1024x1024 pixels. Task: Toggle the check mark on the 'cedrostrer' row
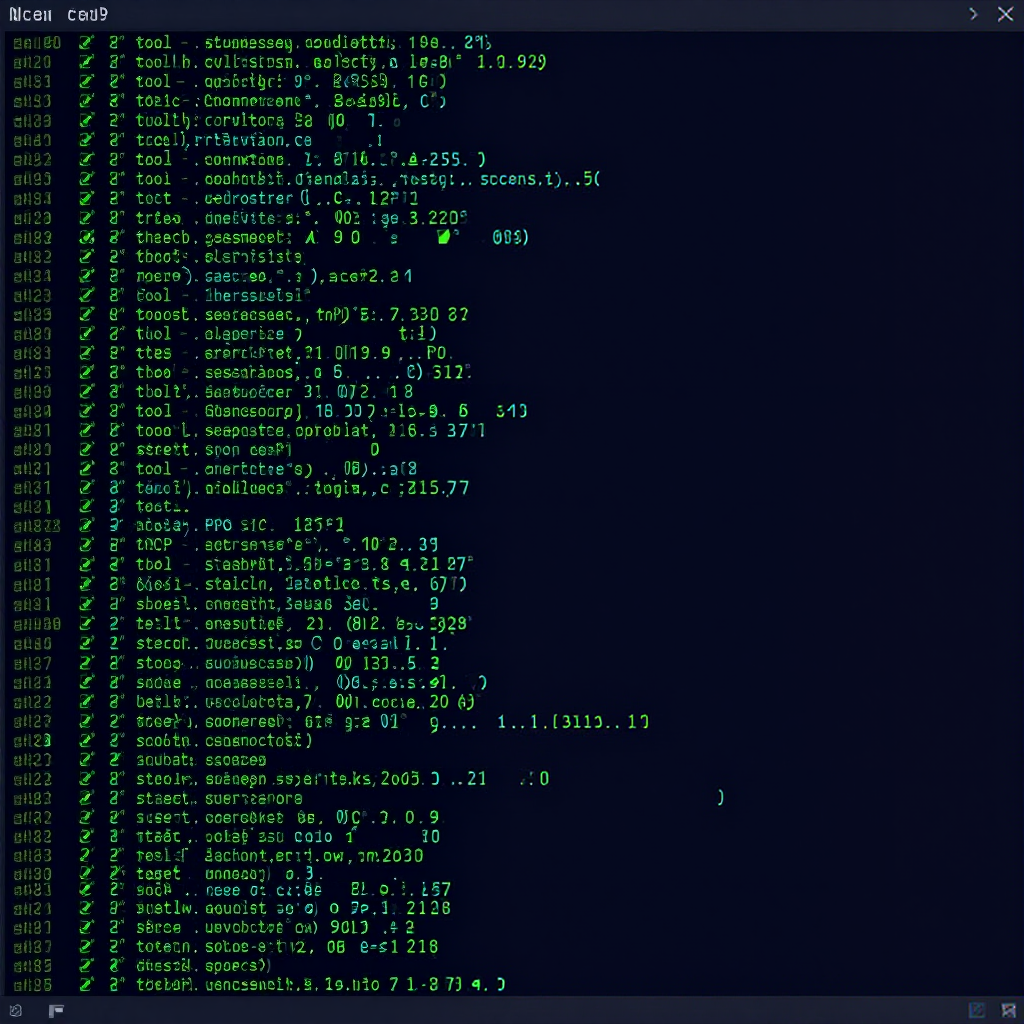pyautogui.click(x=86, y=199)
